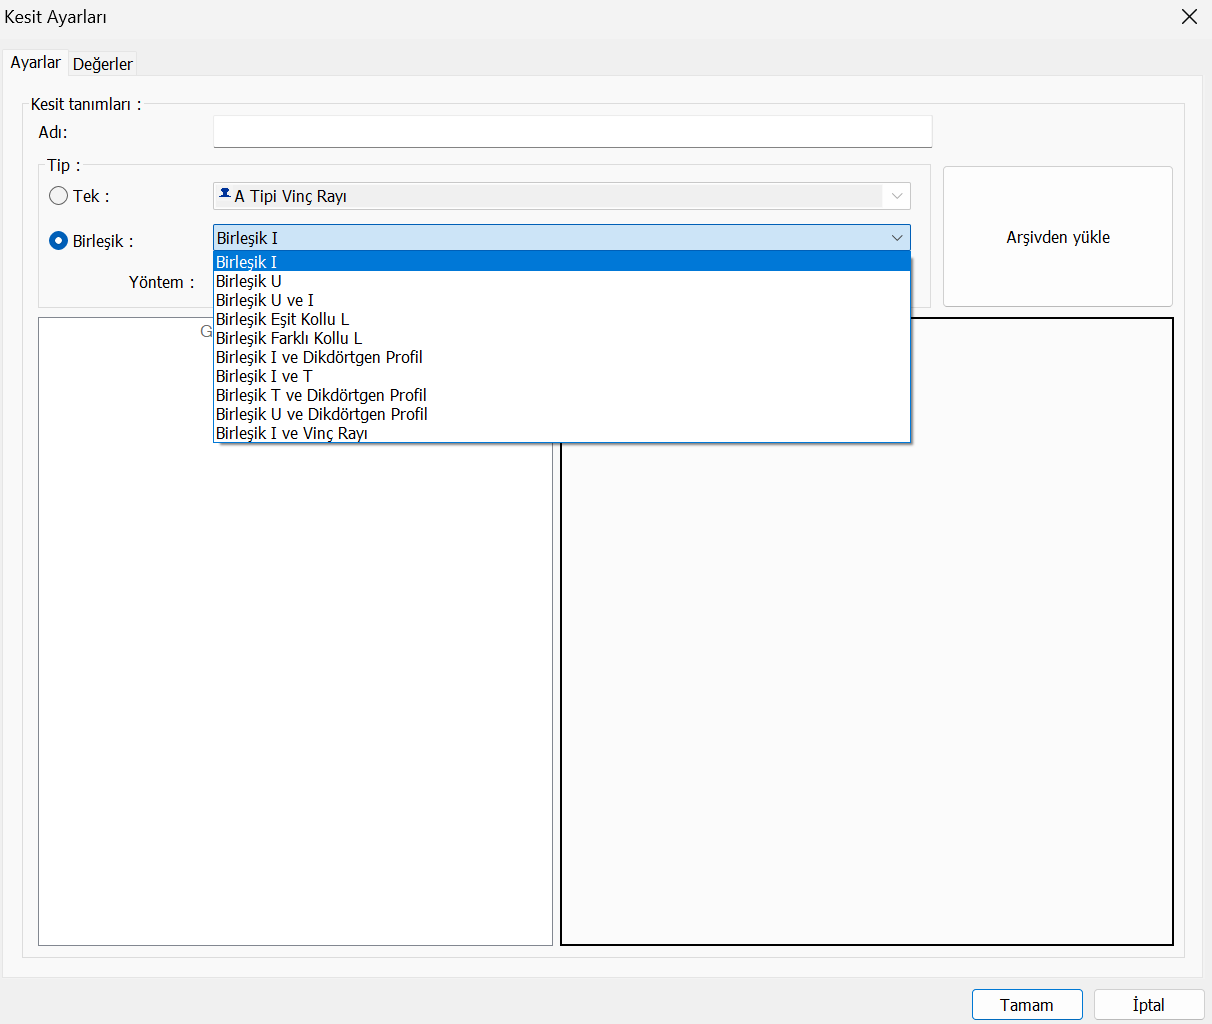Click the Adı text input field

[x=572, y=132]
